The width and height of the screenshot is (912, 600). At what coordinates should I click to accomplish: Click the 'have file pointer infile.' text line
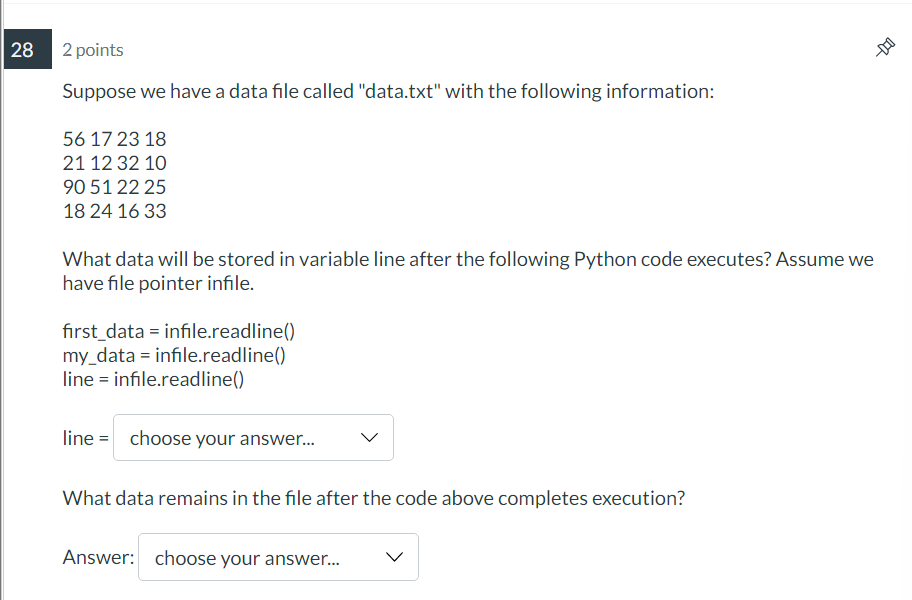[x=158, y=283]
